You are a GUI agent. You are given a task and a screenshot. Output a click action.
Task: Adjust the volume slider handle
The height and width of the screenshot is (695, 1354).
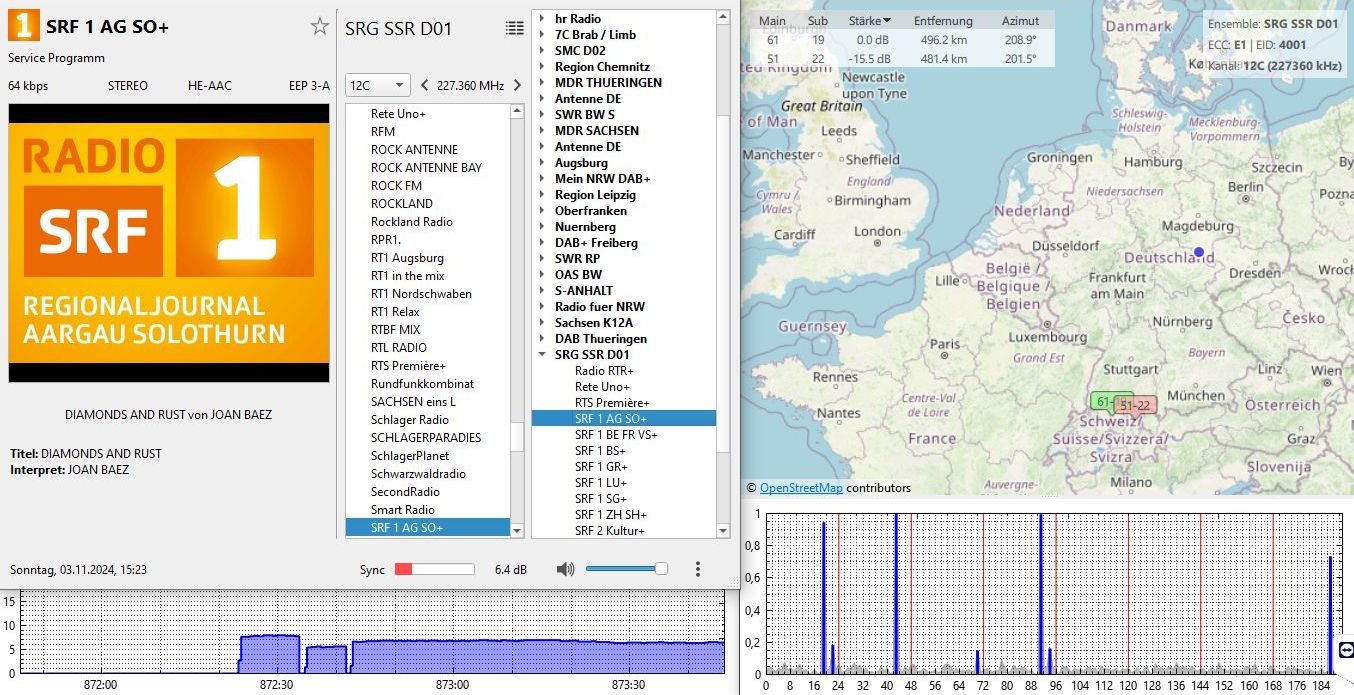(x=661, y=569)
